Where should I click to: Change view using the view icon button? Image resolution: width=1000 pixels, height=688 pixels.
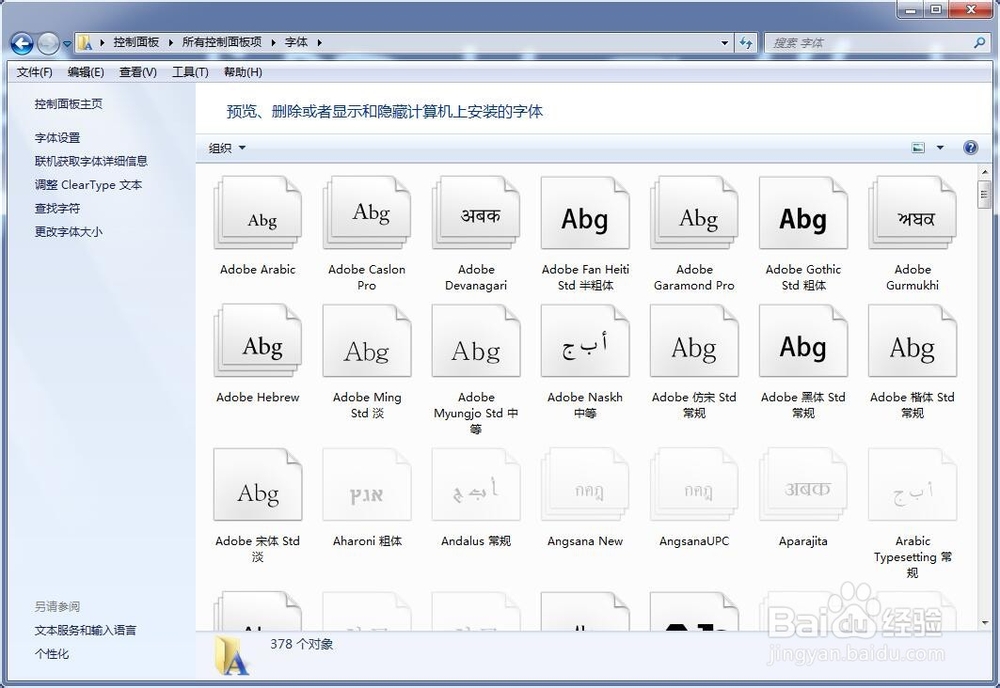[918, 148]
